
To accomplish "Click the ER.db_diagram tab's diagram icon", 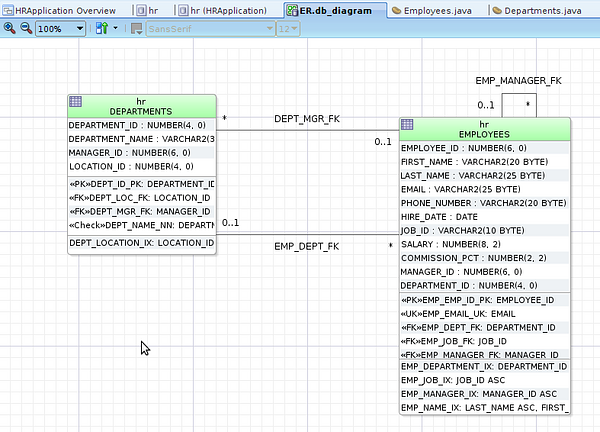I will tap(291, 9).
